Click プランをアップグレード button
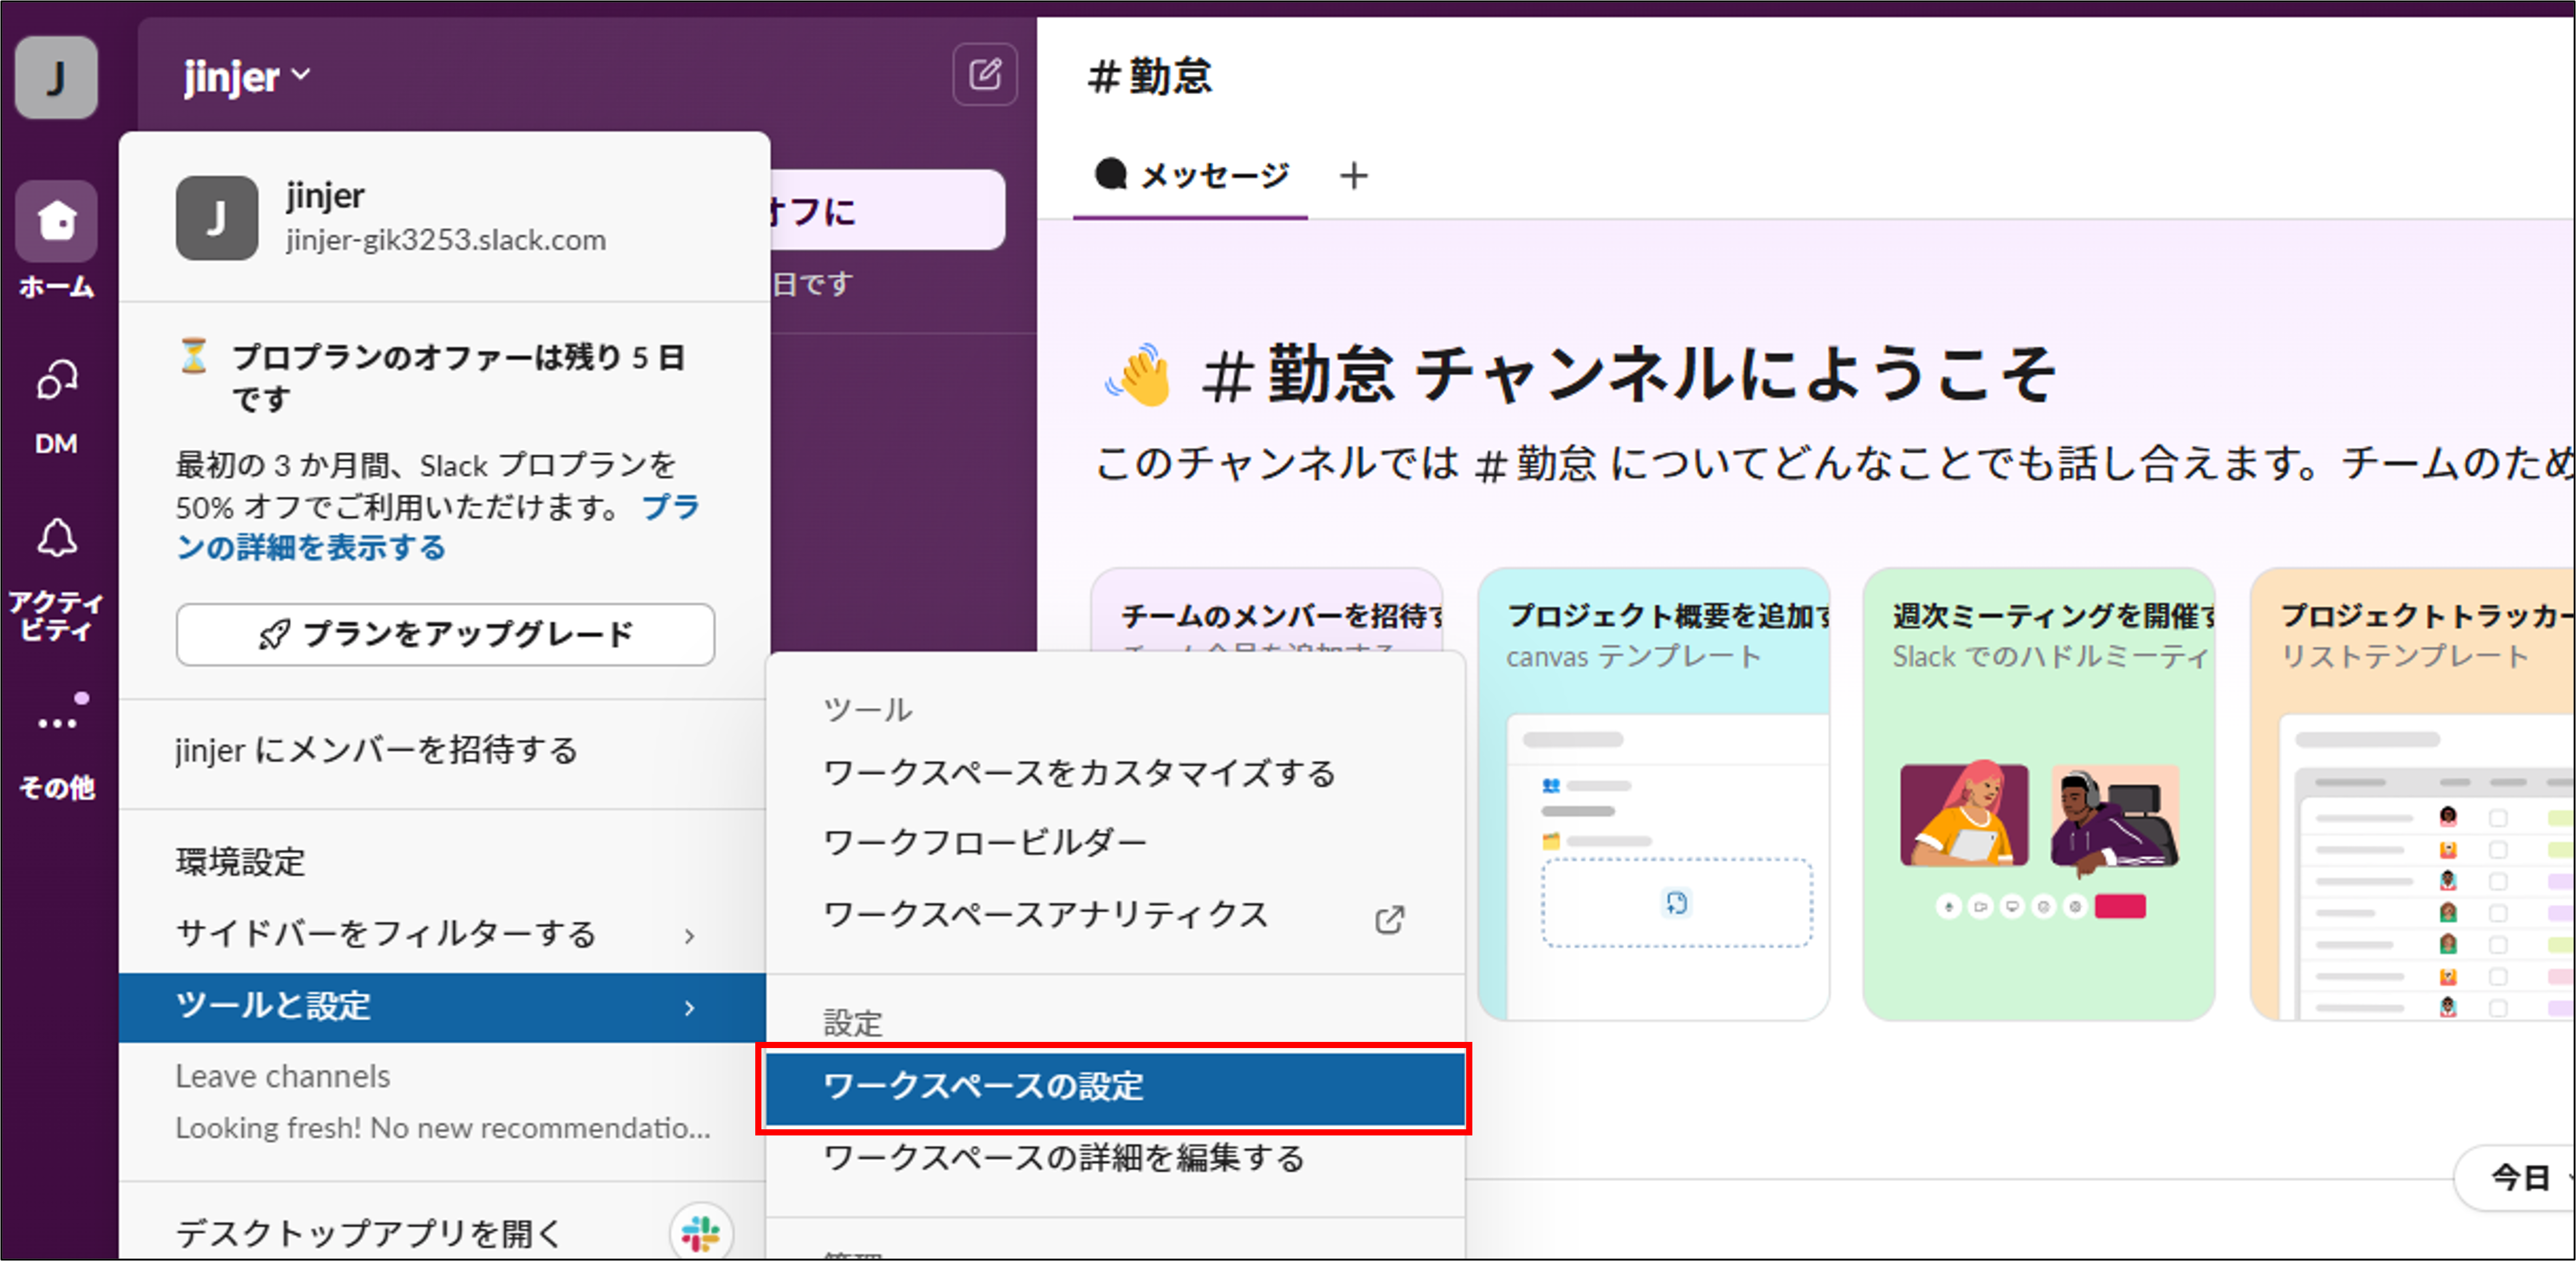Viewport: 2576px width, 1261px height. pos(445,634)
